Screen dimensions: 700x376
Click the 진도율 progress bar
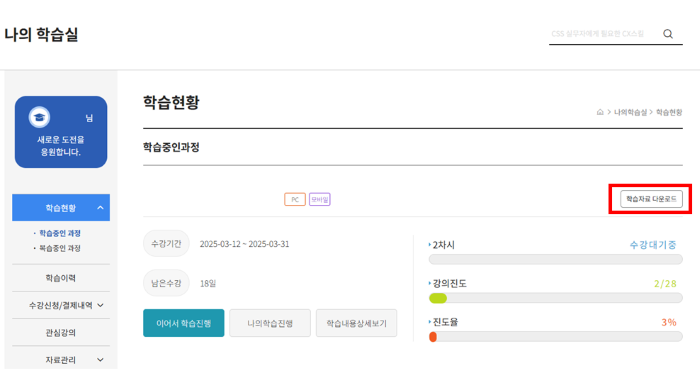(x=555, y=337)
